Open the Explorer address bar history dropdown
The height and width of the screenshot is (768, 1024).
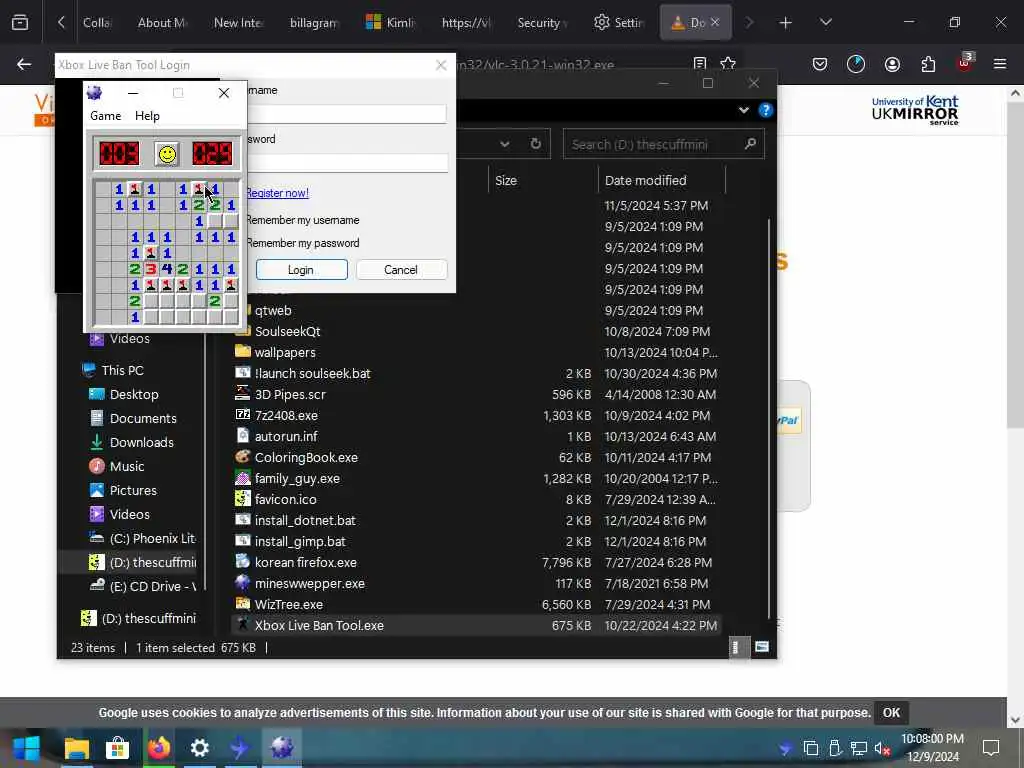click(x=504, y=144)
